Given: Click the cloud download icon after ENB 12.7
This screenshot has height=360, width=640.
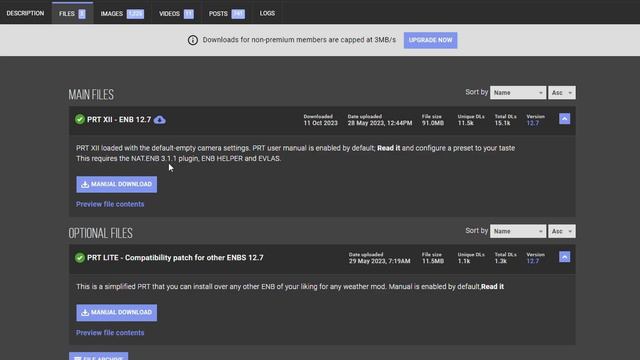Looking at the screenshot, I should pos(160,120).
